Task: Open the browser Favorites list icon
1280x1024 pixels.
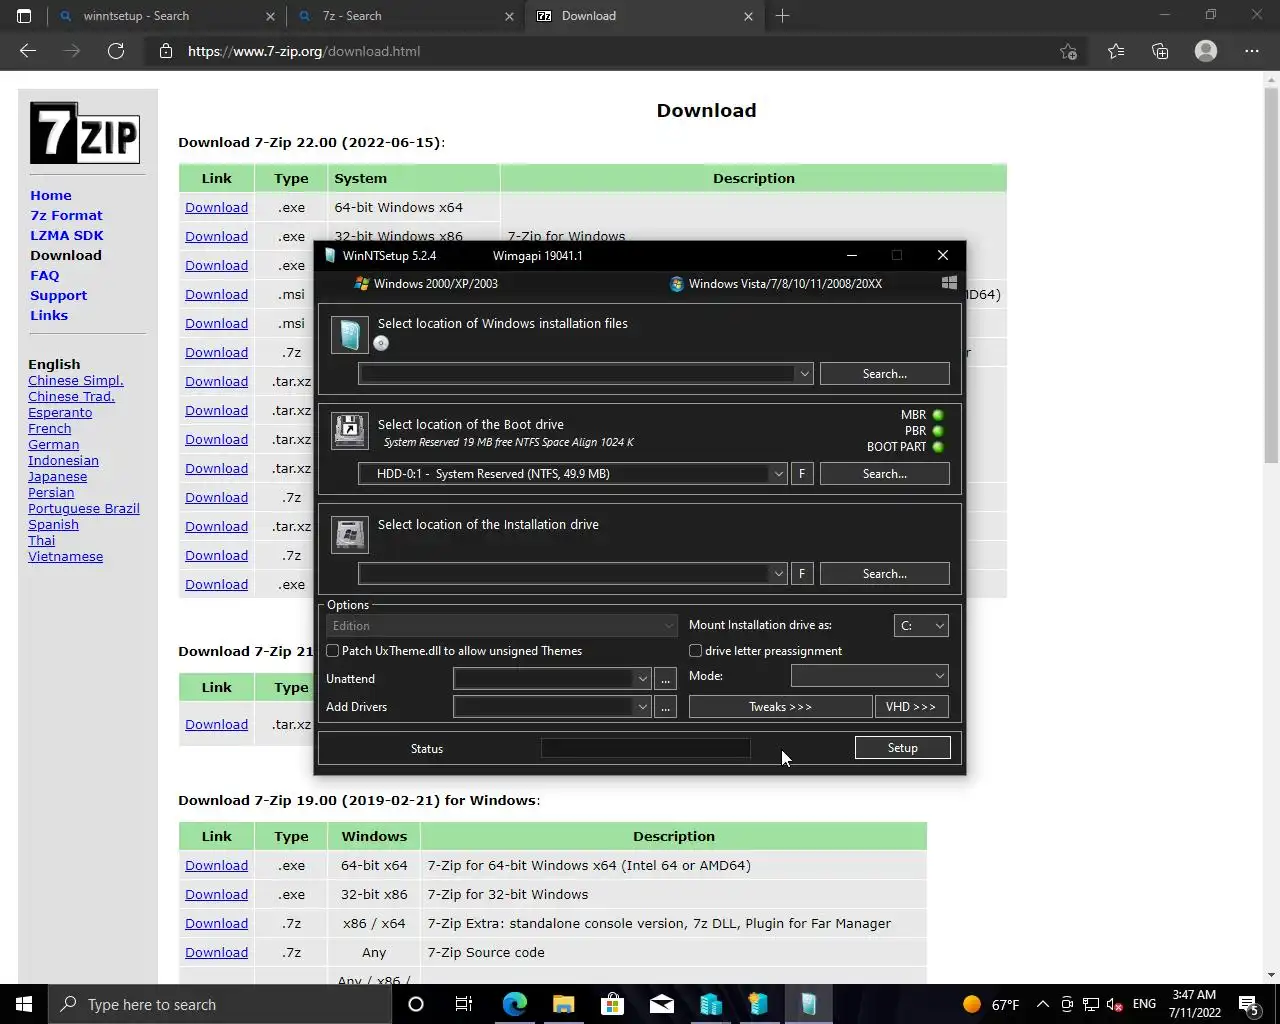Action: (x=1116, y=51)
